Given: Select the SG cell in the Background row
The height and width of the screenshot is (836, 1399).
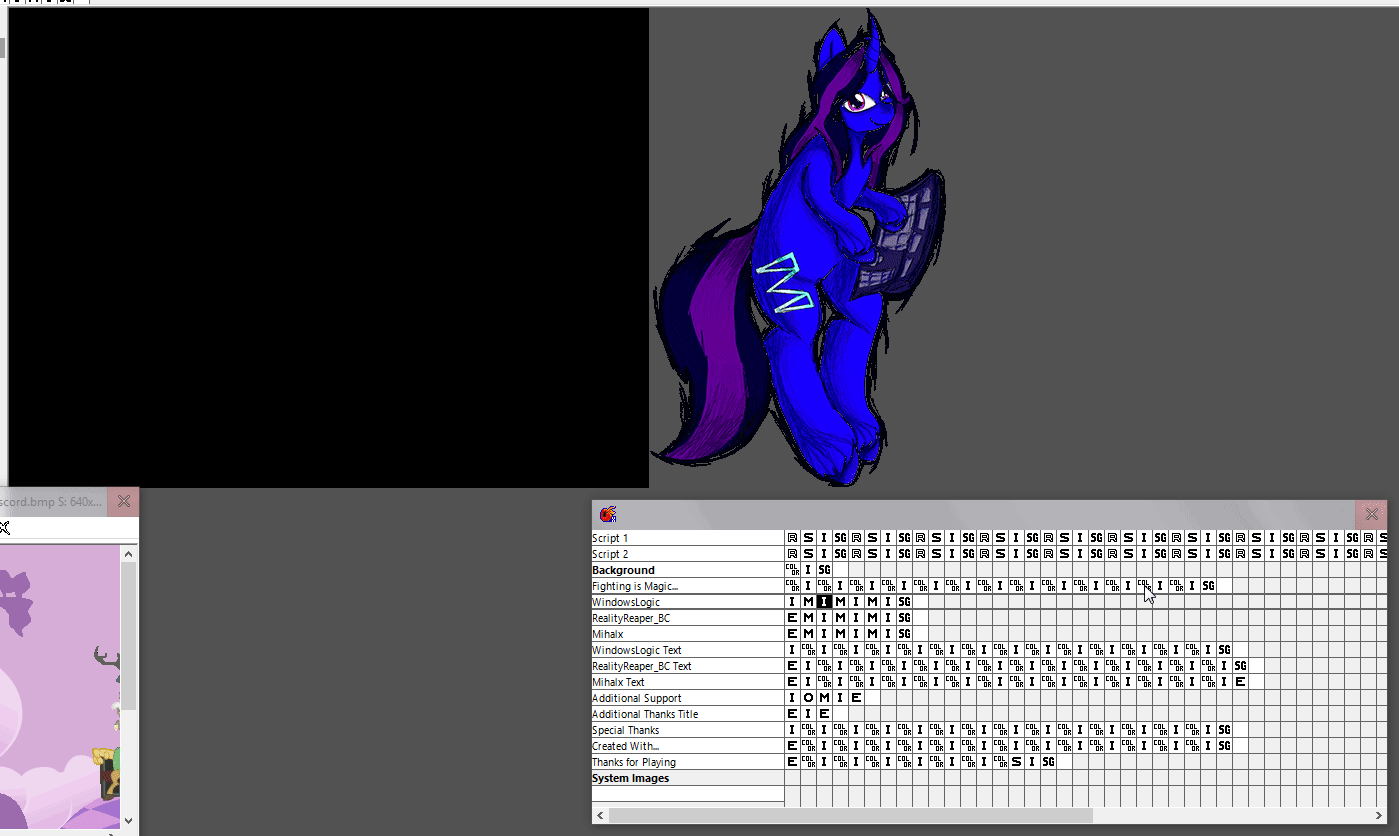Looking at the screenshot, I should click(825, 570).
